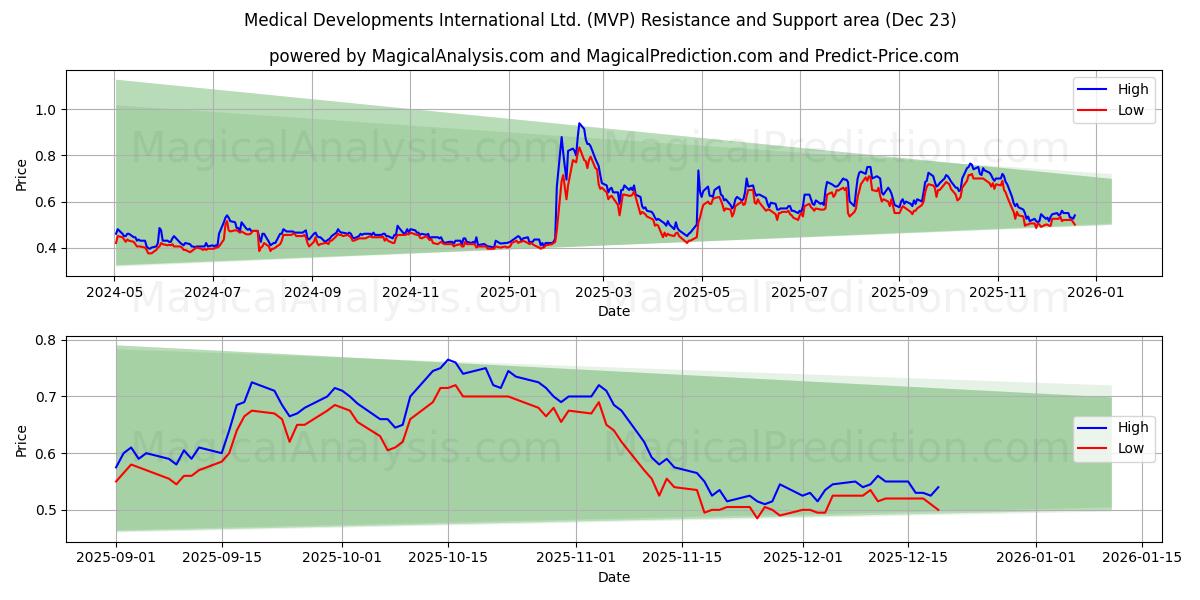This screenshot has width=1200, height=600.
Task: Click the peak near 2025-10-15 on bottom chart
Action: 448,360
